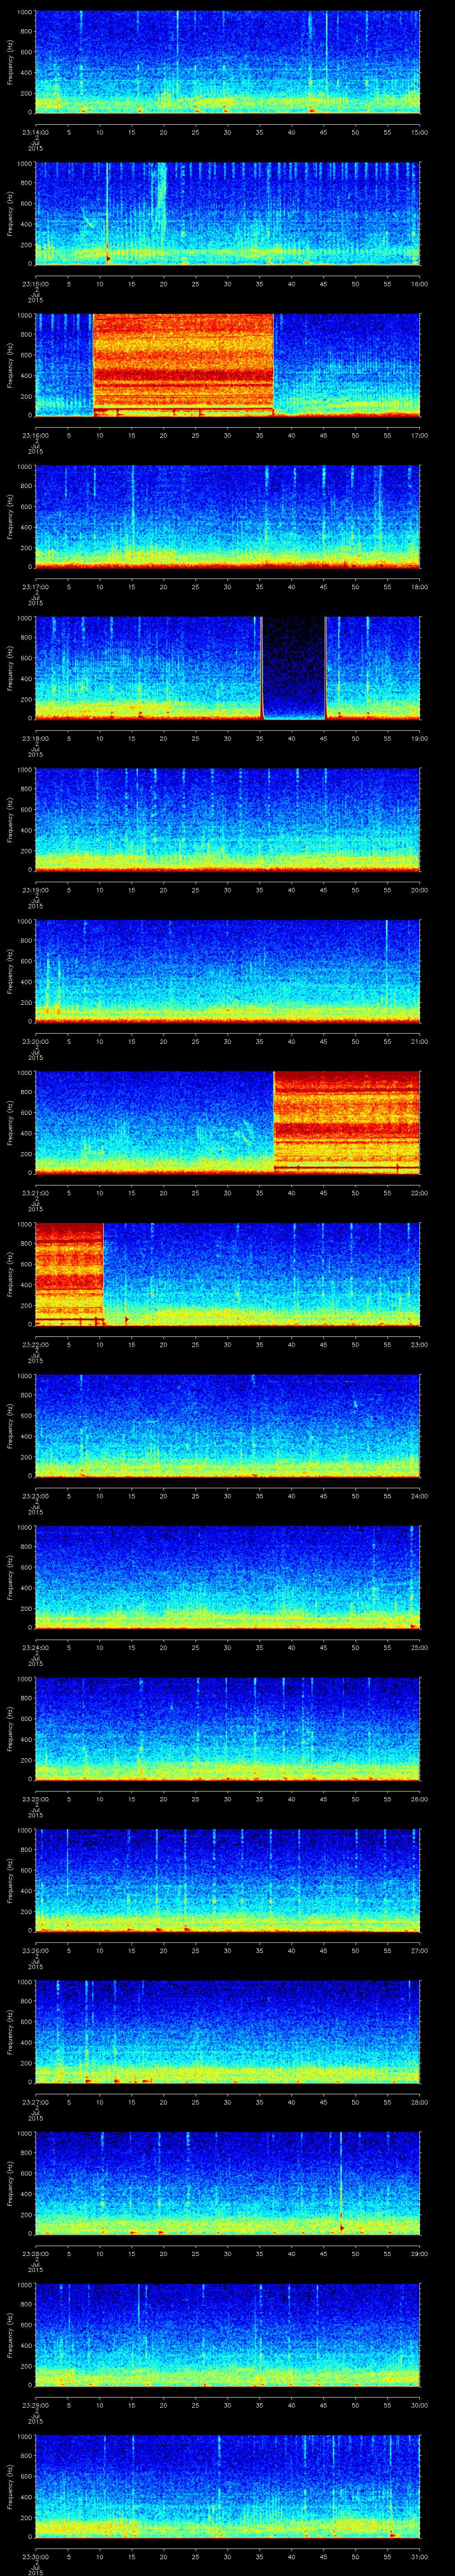Click the 23:26:00 start time label

35,1950
